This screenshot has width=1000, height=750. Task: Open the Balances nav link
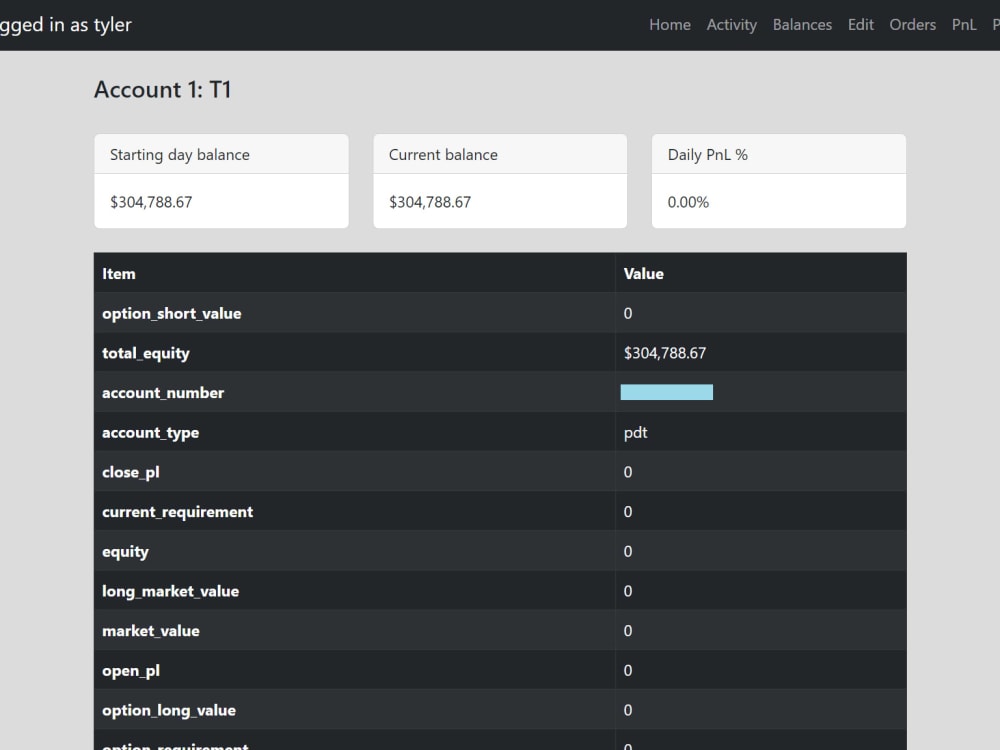click(802, 25)
